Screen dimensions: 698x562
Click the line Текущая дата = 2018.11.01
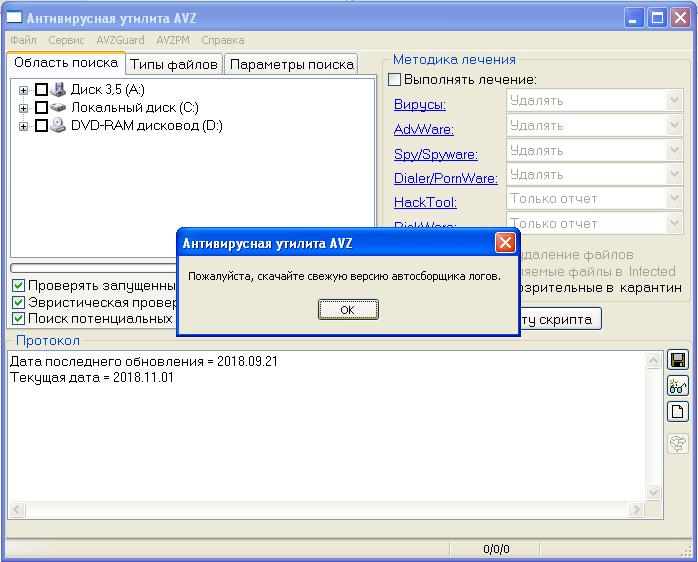(92, 378)
